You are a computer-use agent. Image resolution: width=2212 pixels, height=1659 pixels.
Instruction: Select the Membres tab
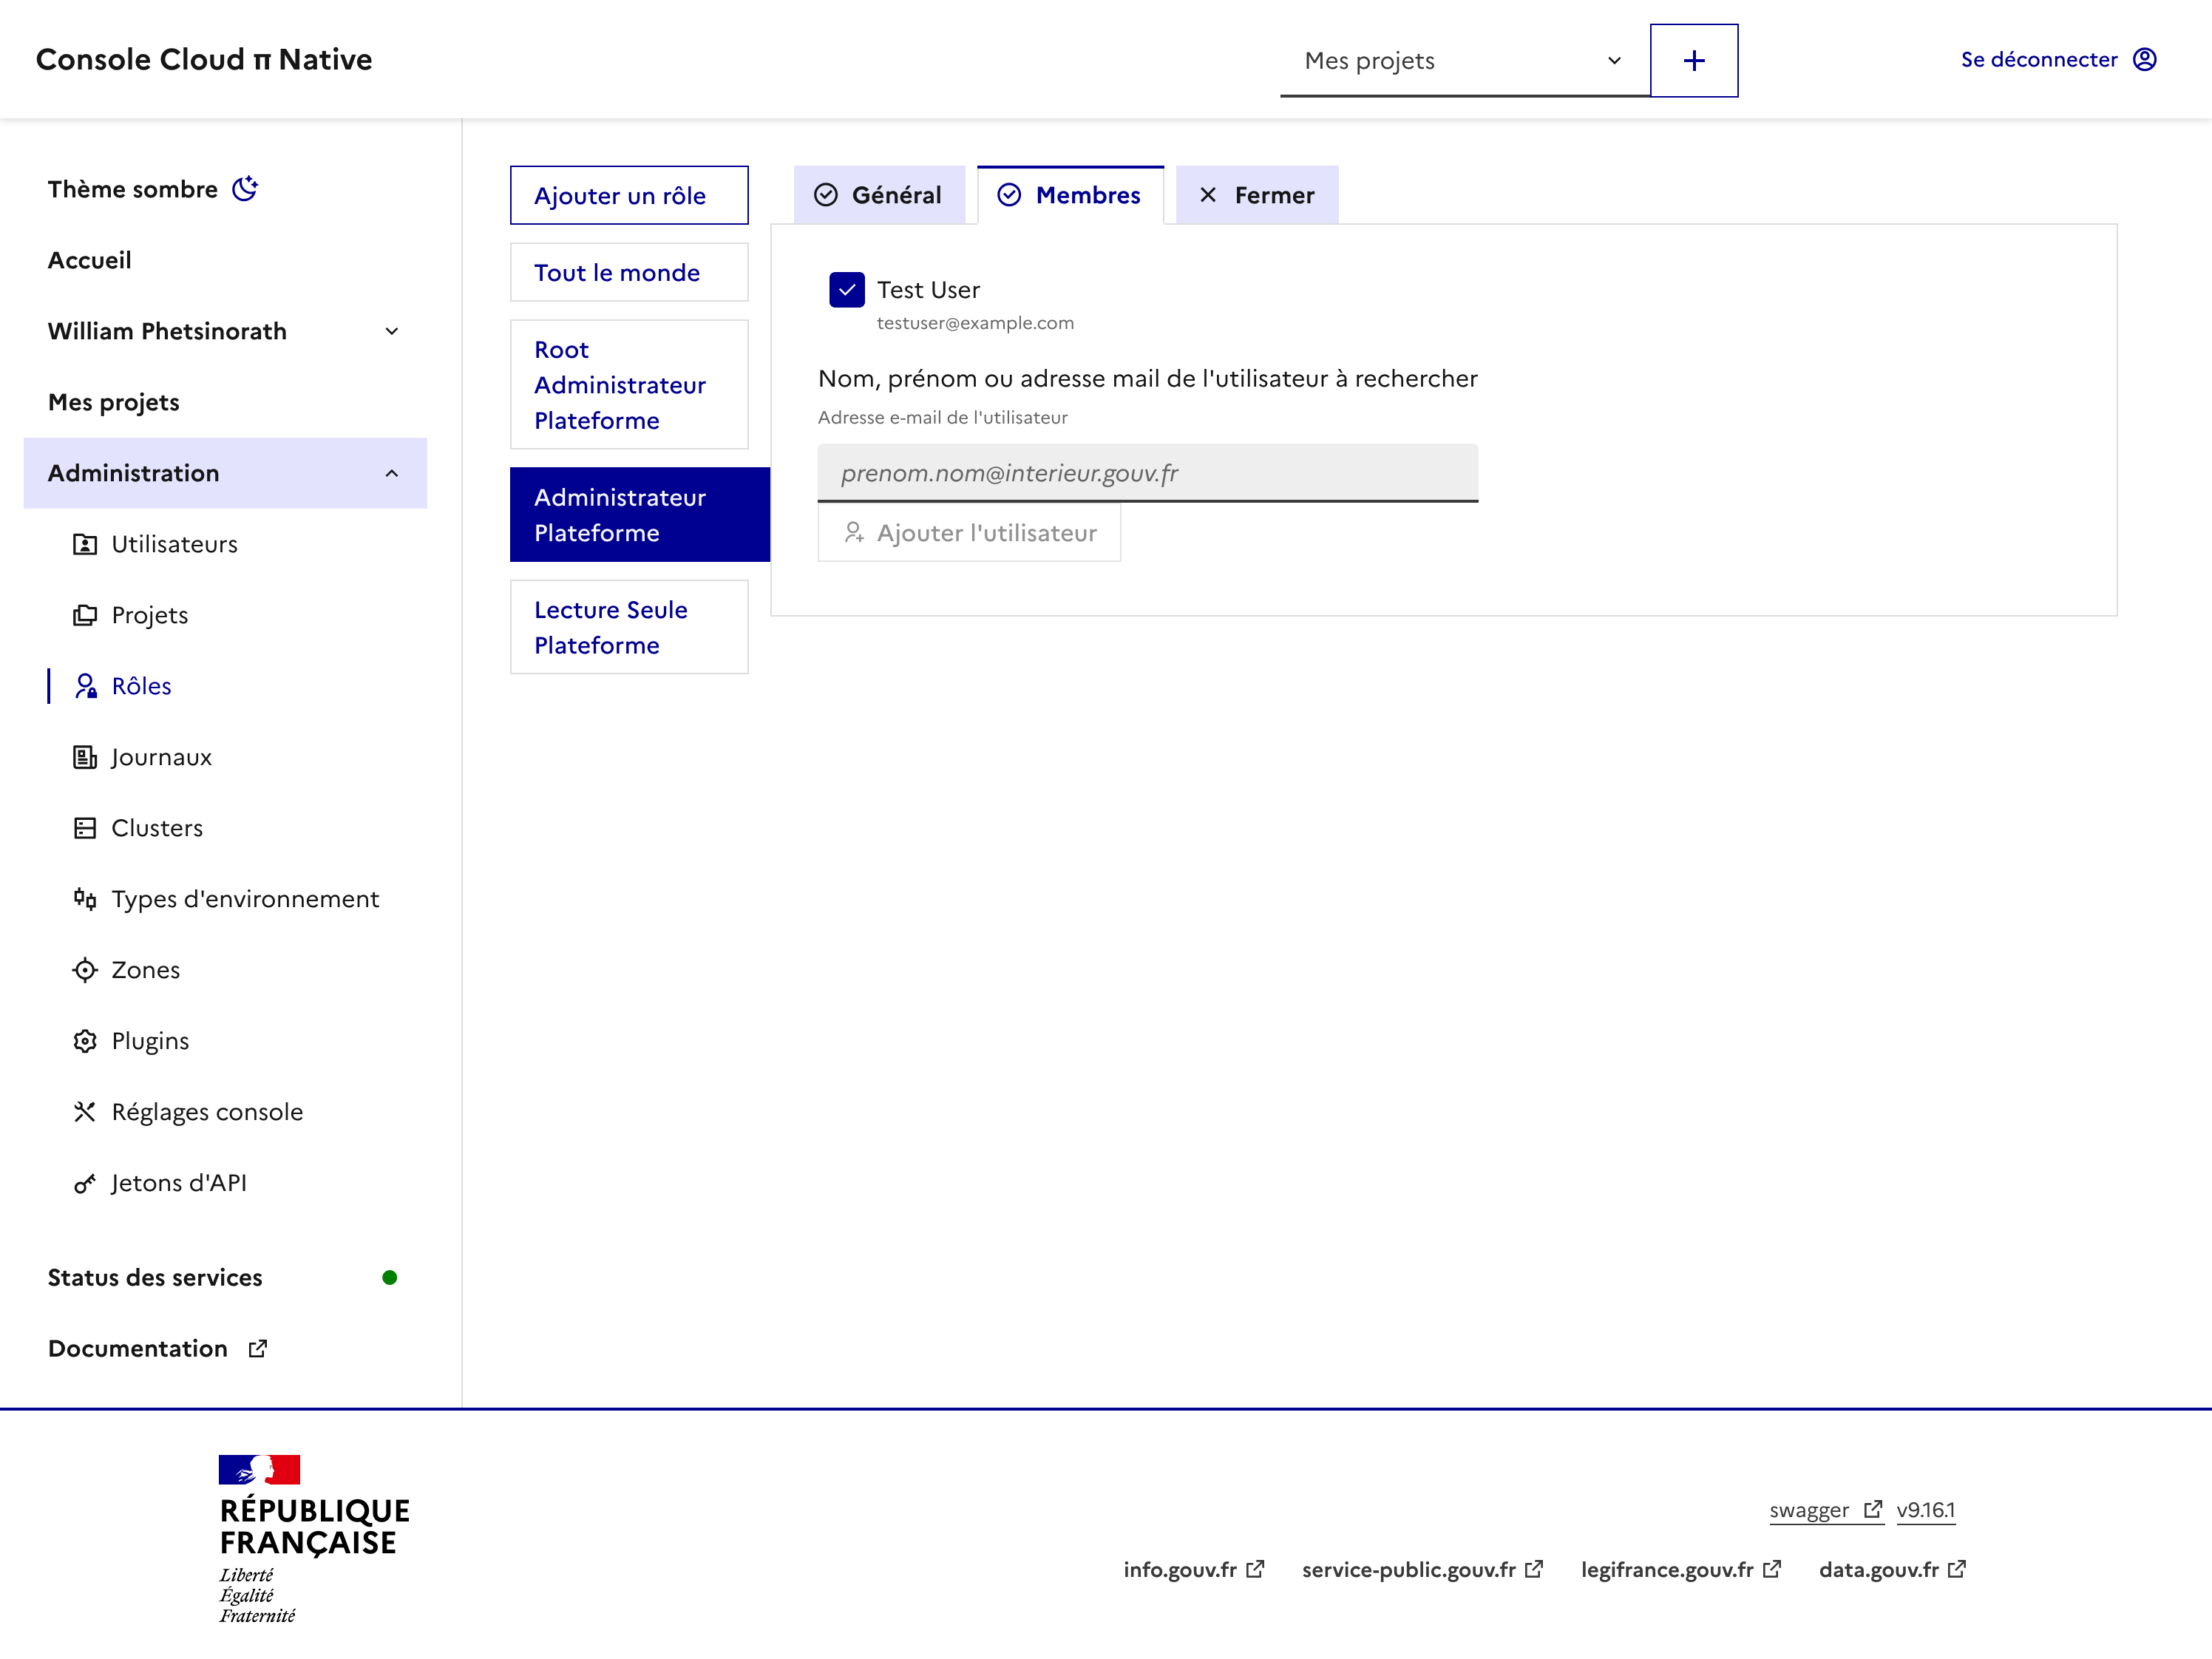[x=1070, y=195]
